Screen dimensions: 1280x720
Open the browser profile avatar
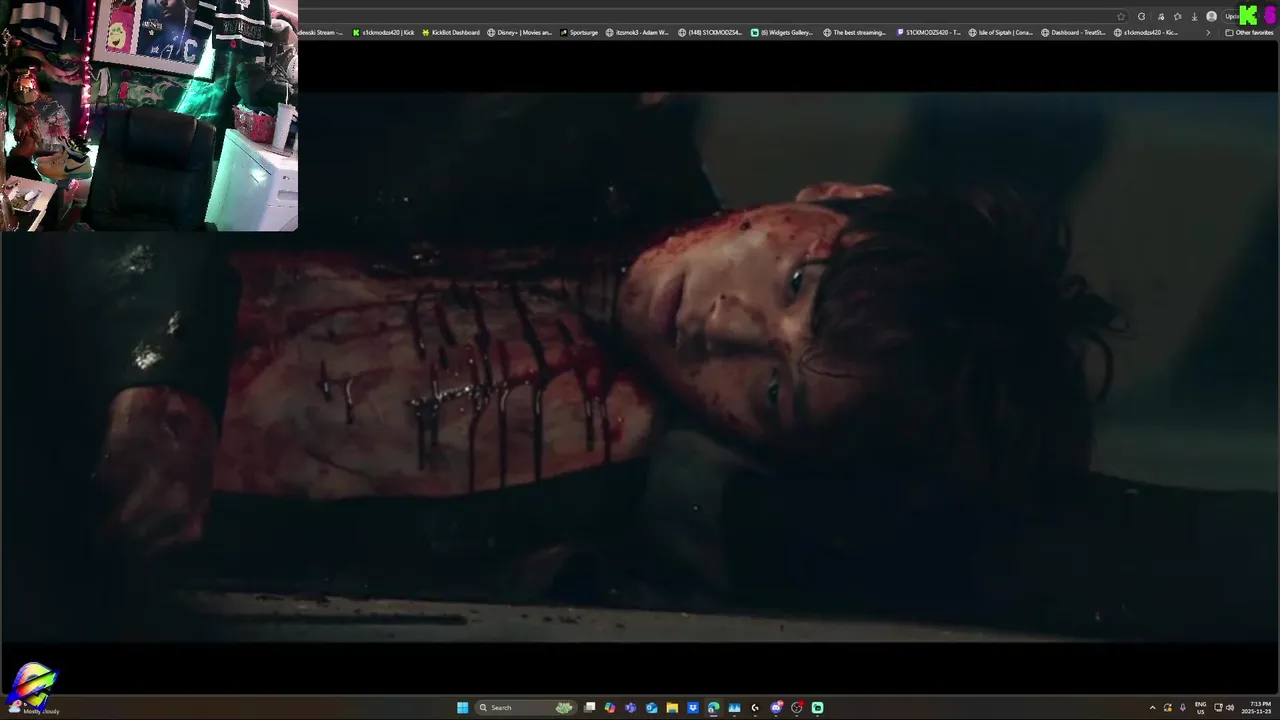point(1212,16)
